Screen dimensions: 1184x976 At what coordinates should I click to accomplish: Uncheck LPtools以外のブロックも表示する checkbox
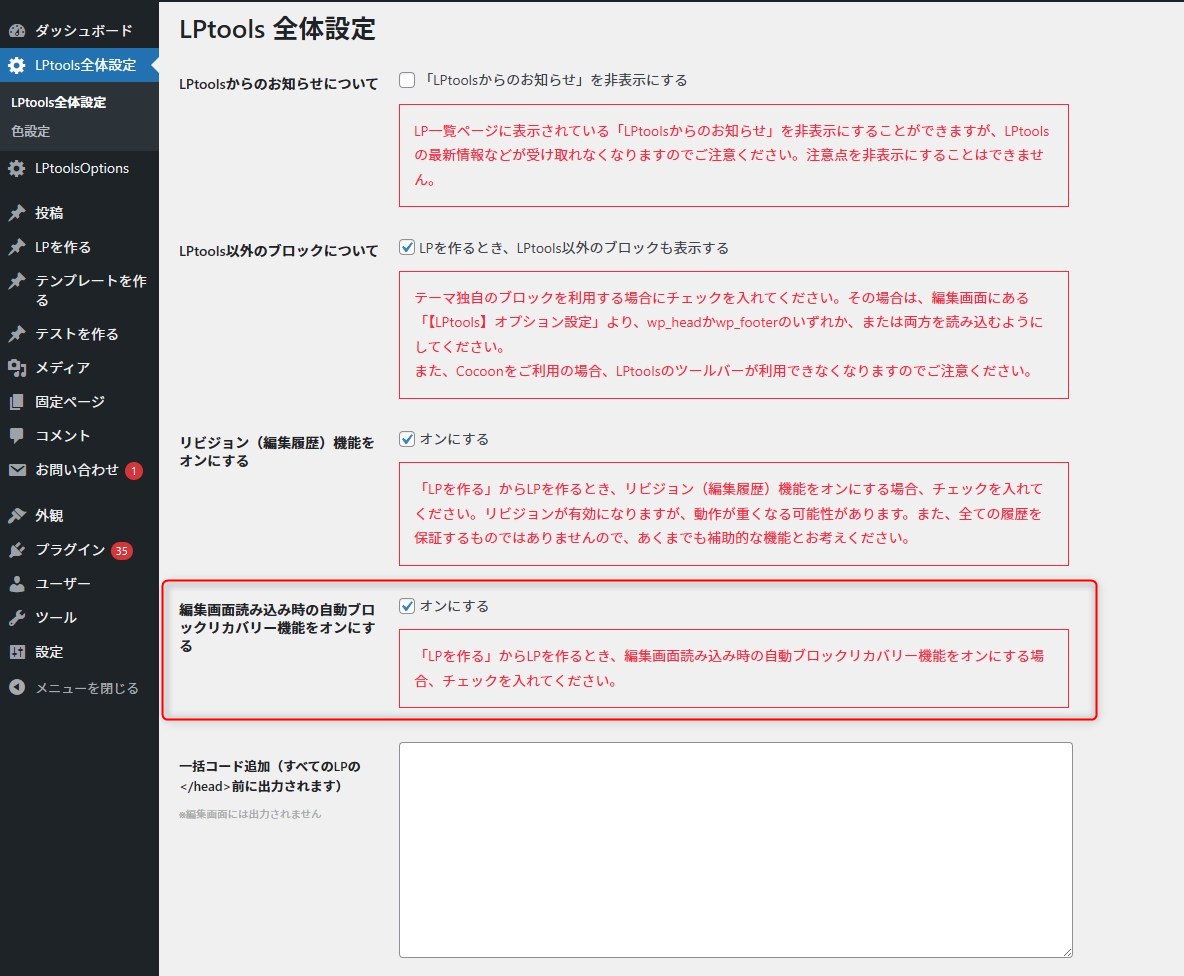(x=407, y=247)
